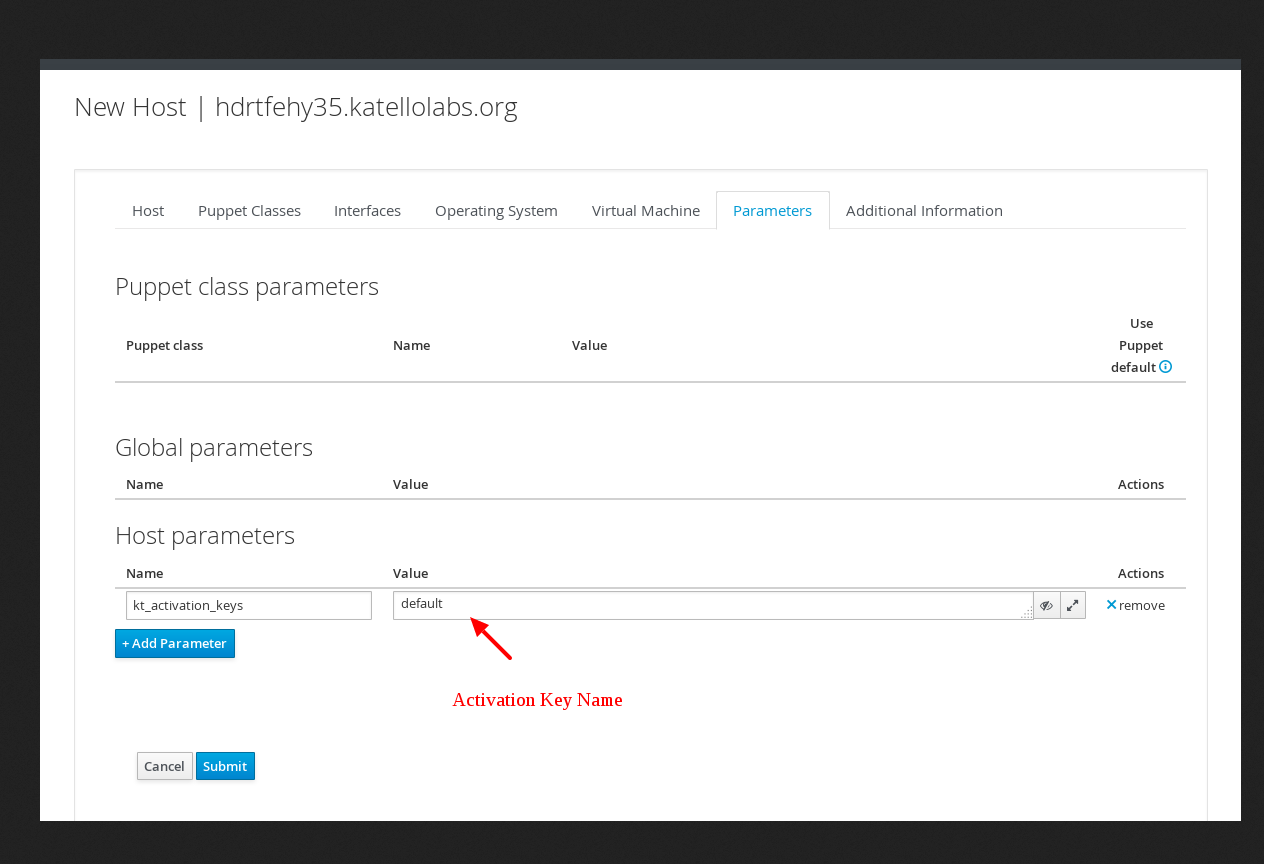Click the info icon beside Use Puppet default
Viewport: 1264px width, 864px height.
click(1165, 367)
